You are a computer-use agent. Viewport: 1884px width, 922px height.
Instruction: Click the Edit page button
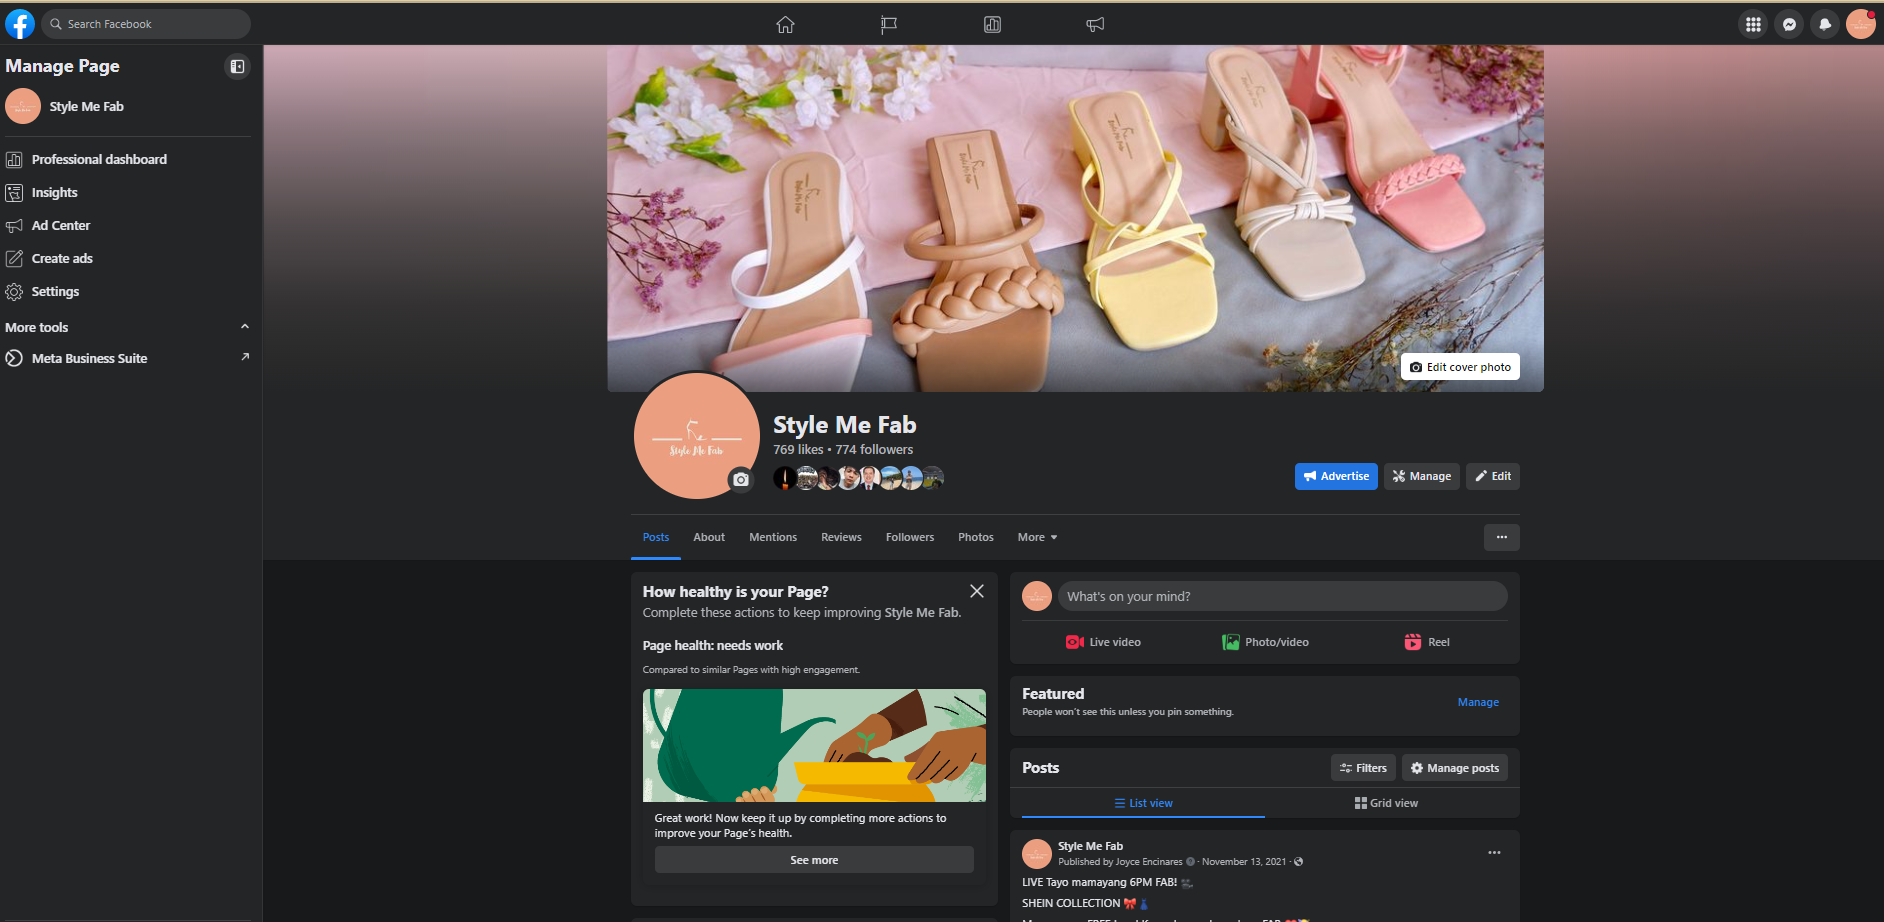tap(1493, 476)
